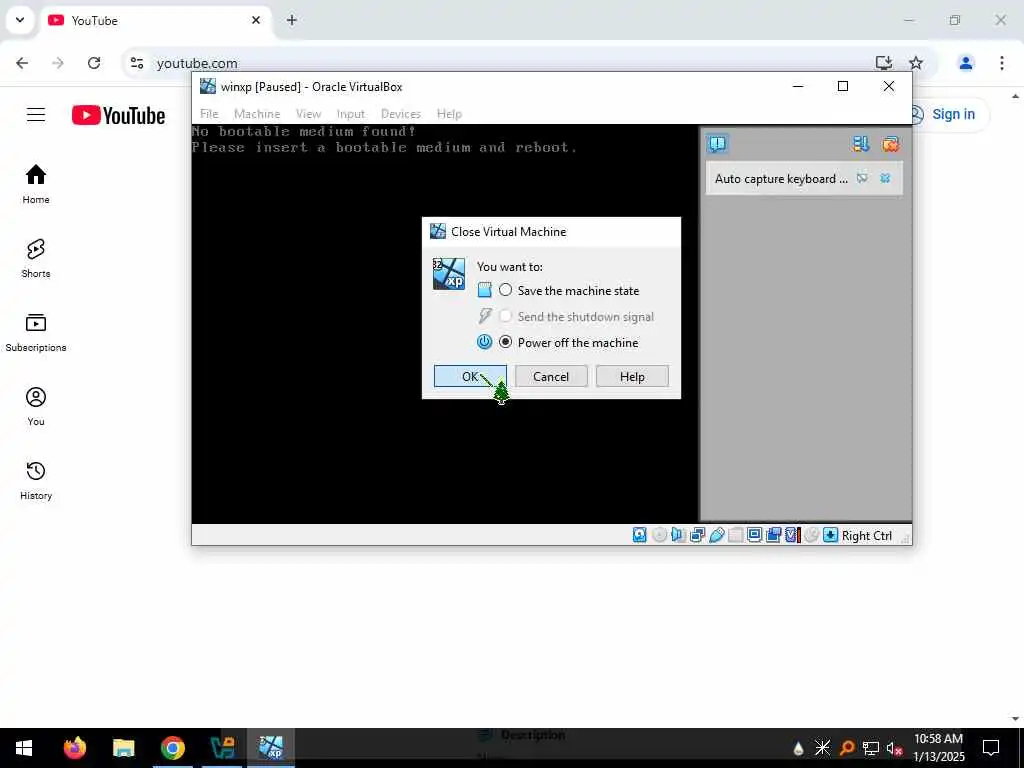Select Power off the machine radio option

[505, 342]
